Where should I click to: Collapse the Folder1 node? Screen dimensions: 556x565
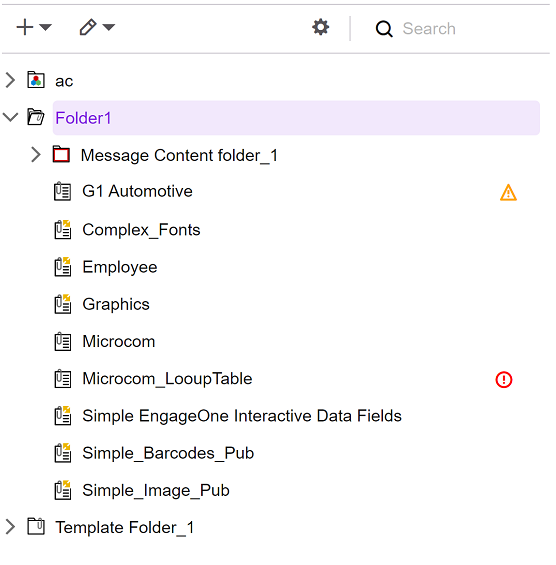10,117
